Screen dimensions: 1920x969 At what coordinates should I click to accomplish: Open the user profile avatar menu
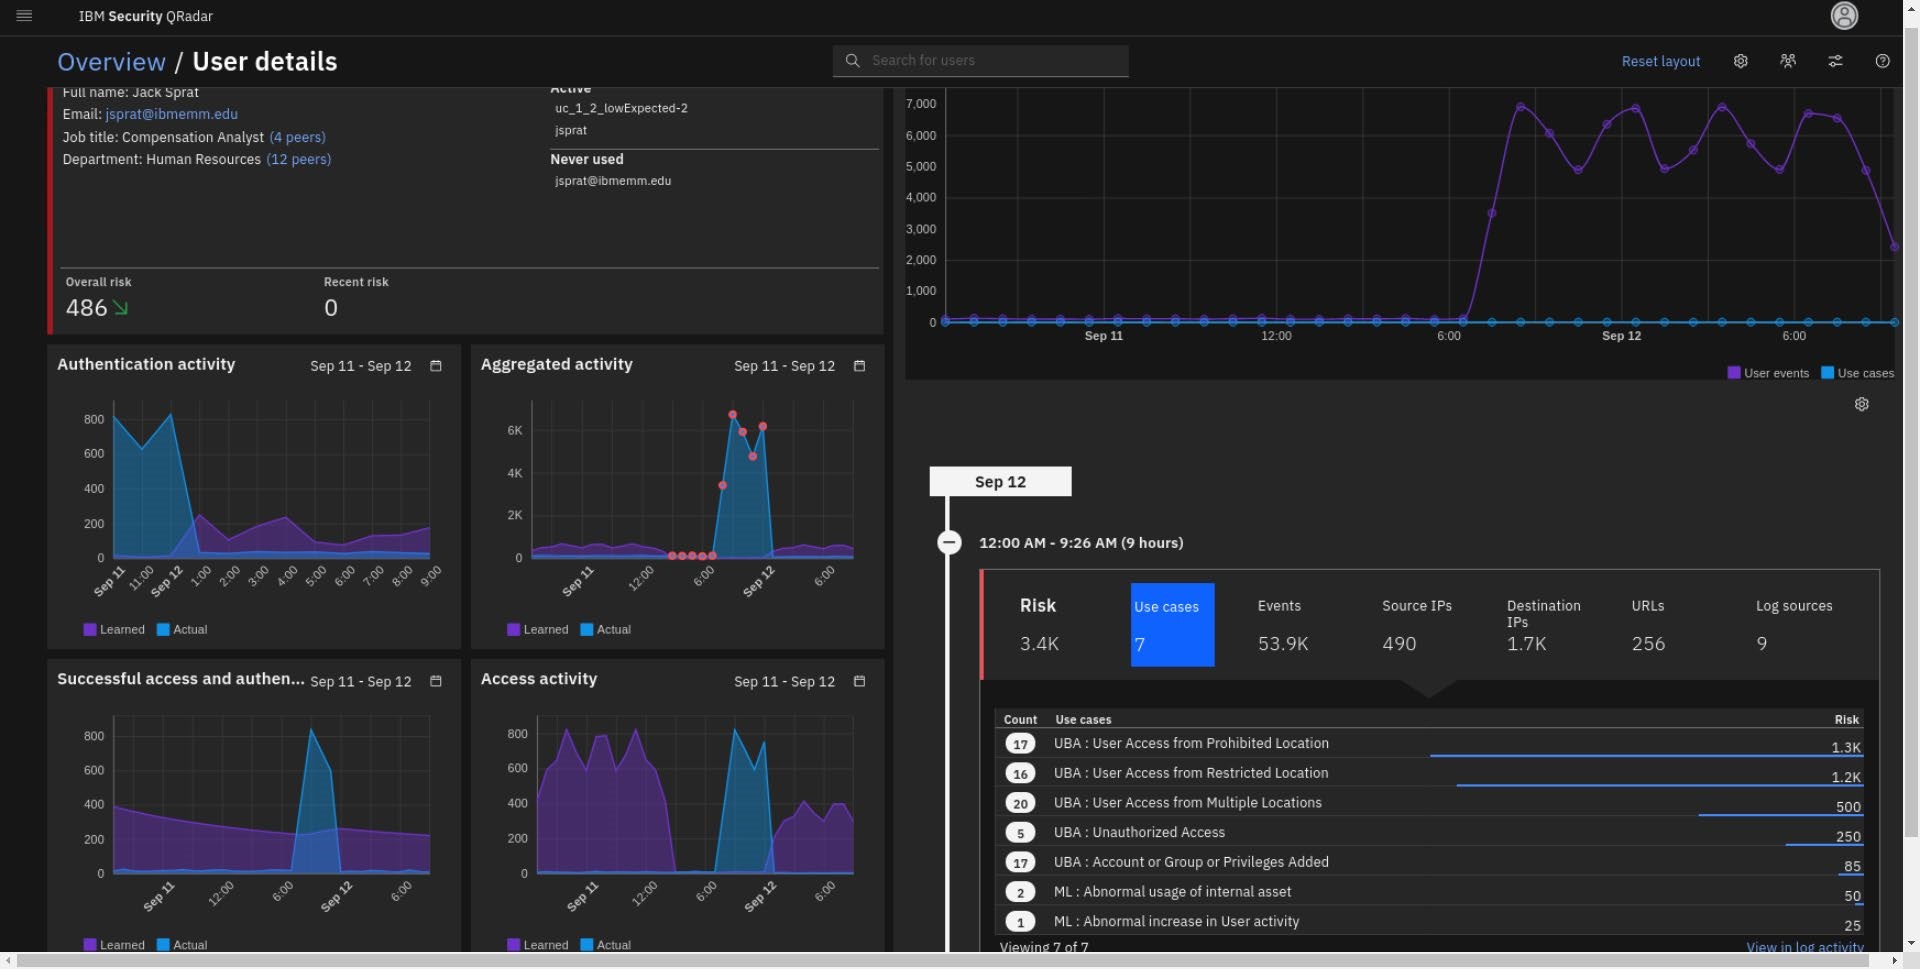(x=1844, y=16)
